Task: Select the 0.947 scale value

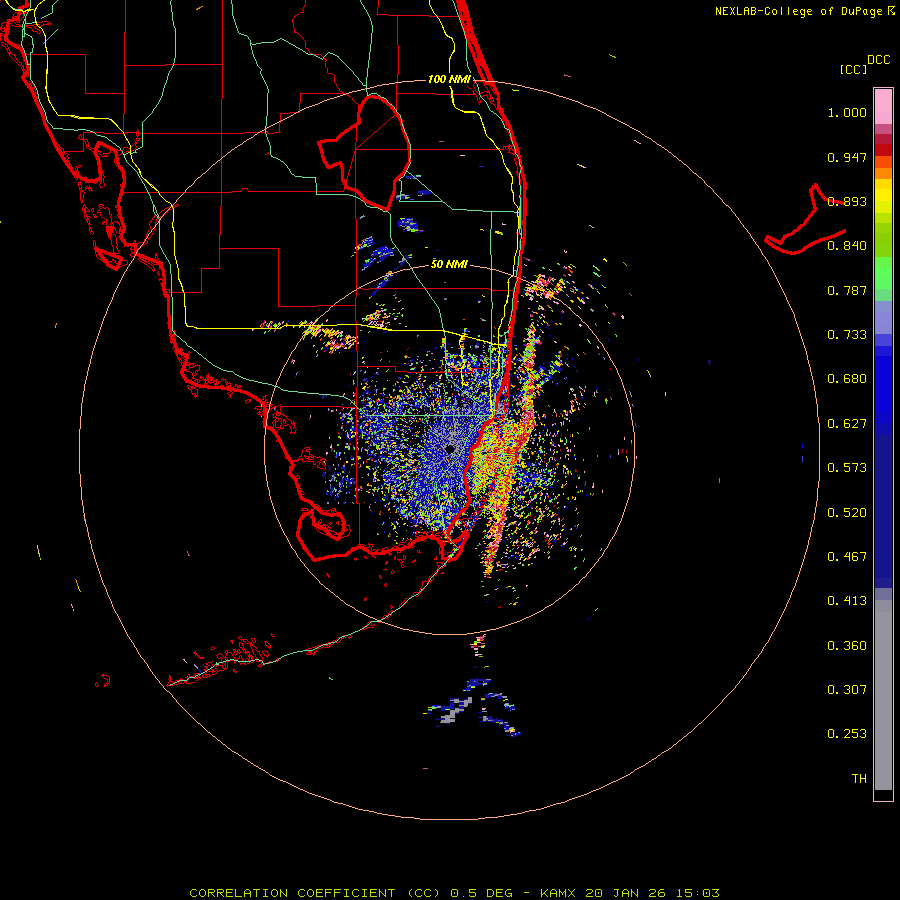Action: (x=847, y=157)
